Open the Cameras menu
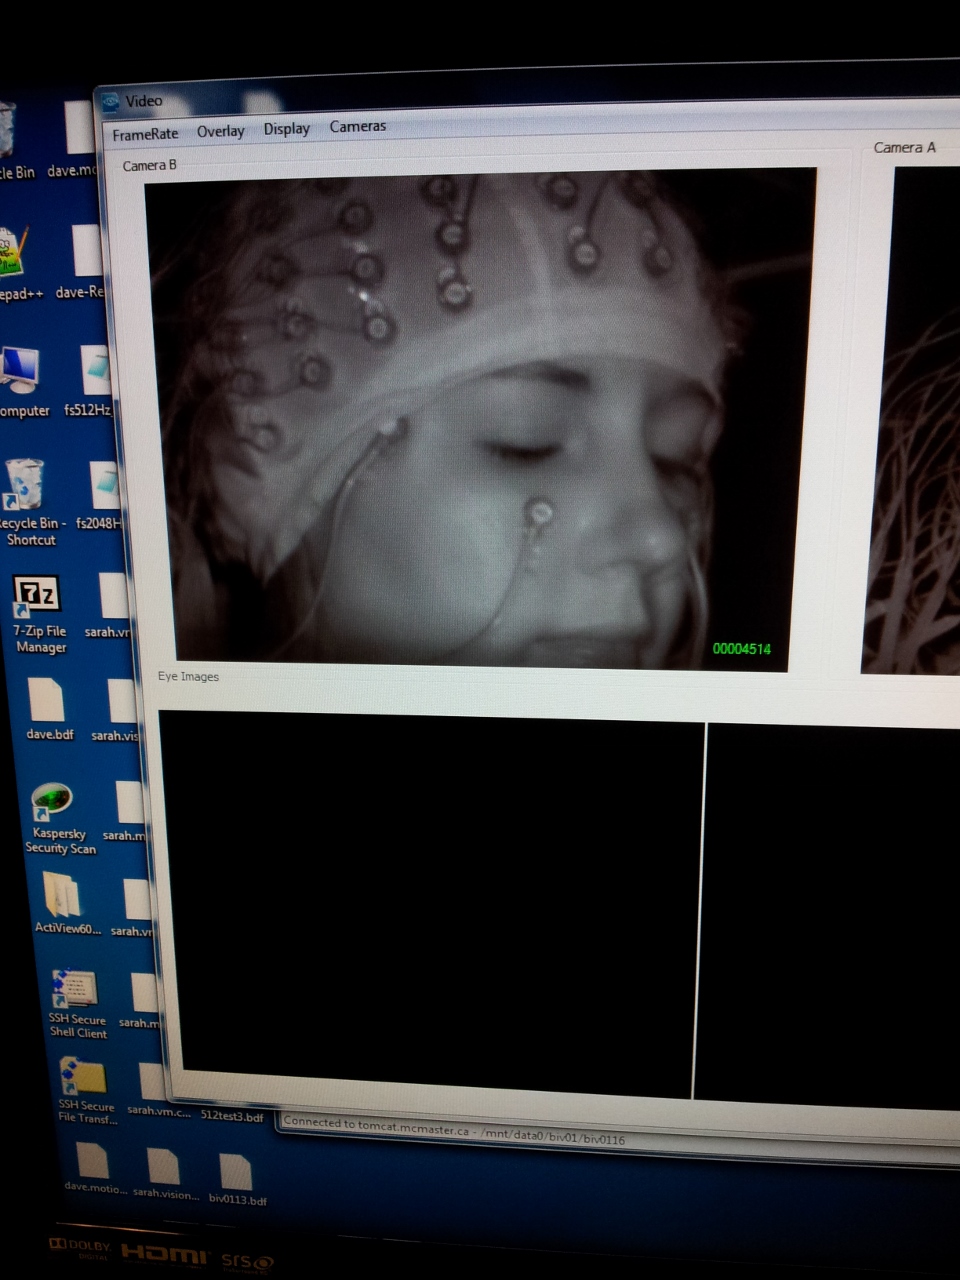This screenshot has height=1280, width=960. pos(357,126)
